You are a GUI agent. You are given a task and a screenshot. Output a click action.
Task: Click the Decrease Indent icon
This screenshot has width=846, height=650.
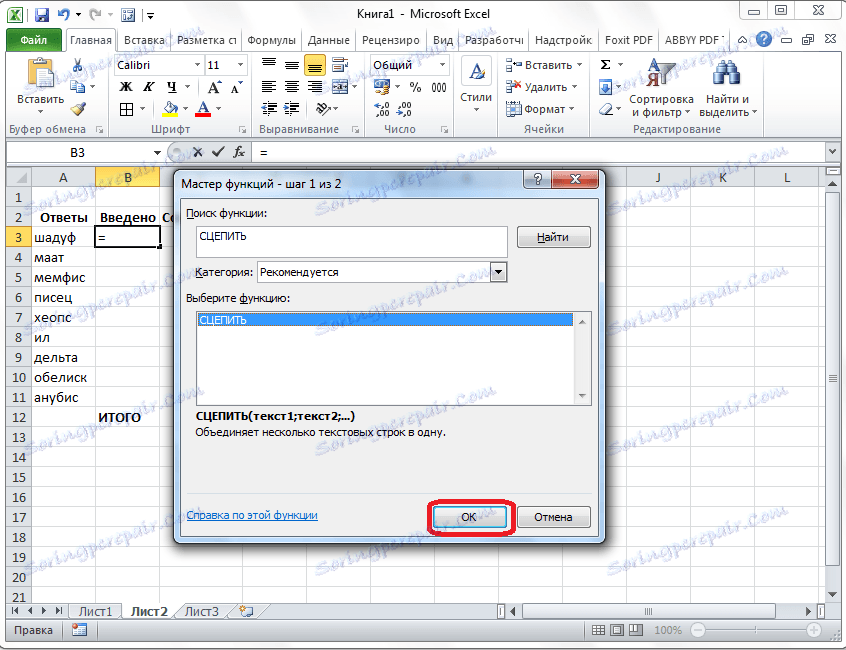click(x=269, y=109)
